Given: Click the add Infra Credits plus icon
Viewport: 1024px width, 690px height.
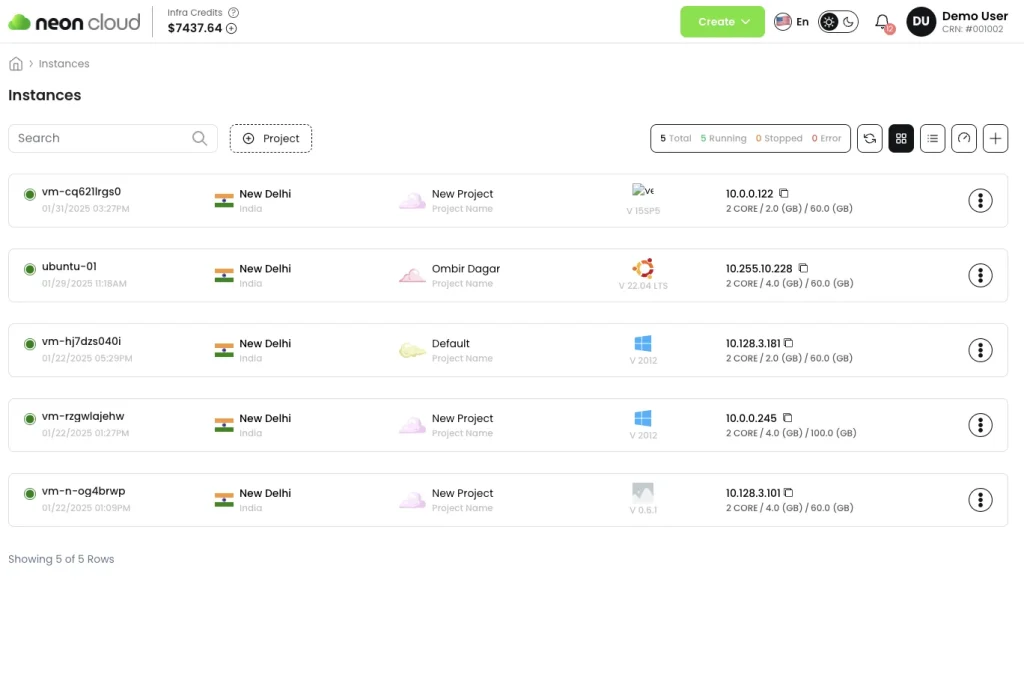Looking at the screenshot, I should point(231,29).
